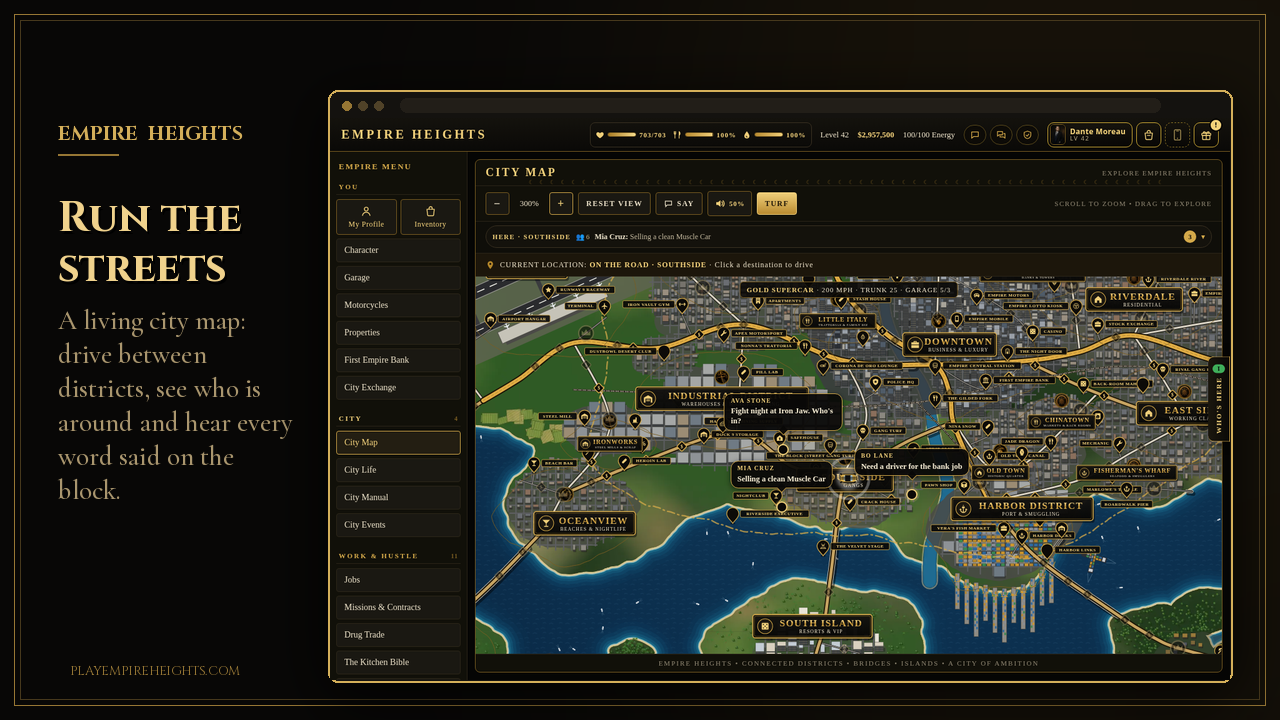Open the phone icon in the top bar
1280x720 pixels.
(x=1178, y=135)
